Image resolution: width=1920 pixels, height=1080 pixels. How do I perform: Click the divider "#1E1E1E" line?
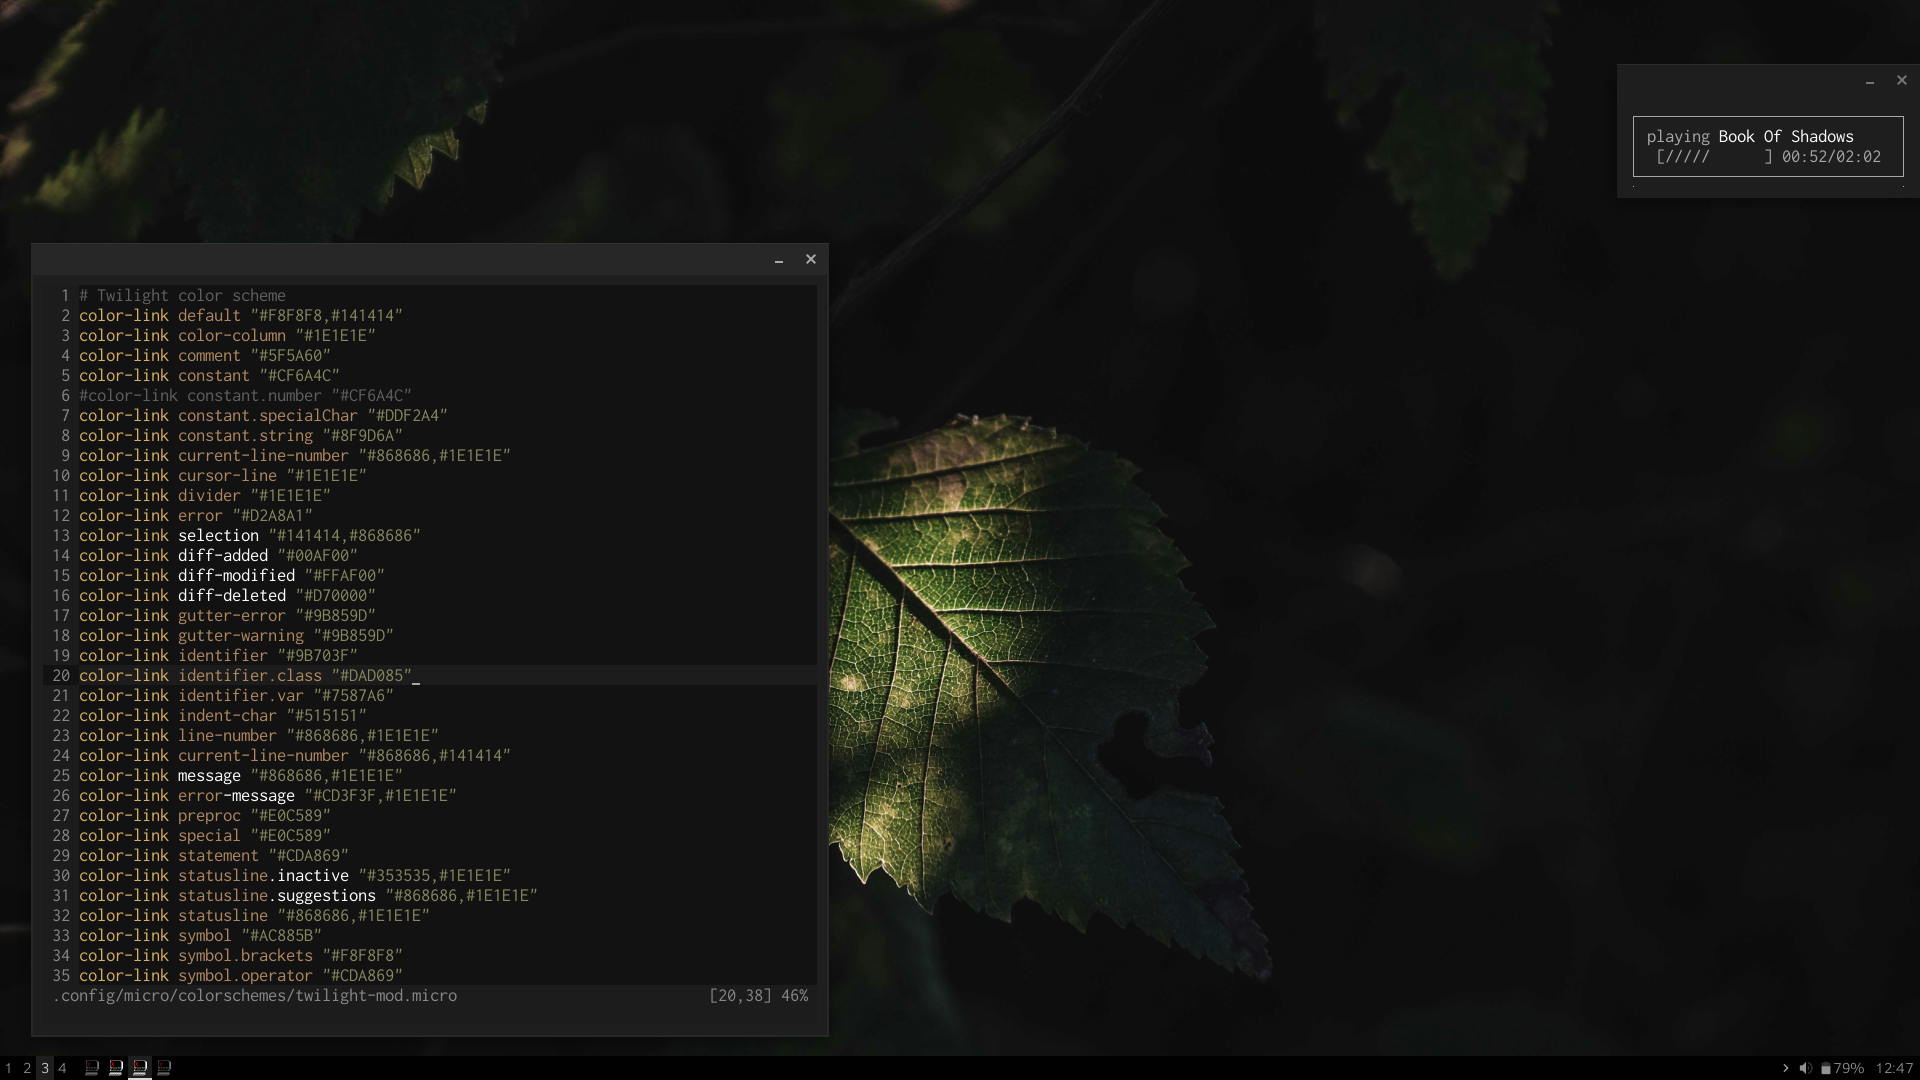(205, 496)
